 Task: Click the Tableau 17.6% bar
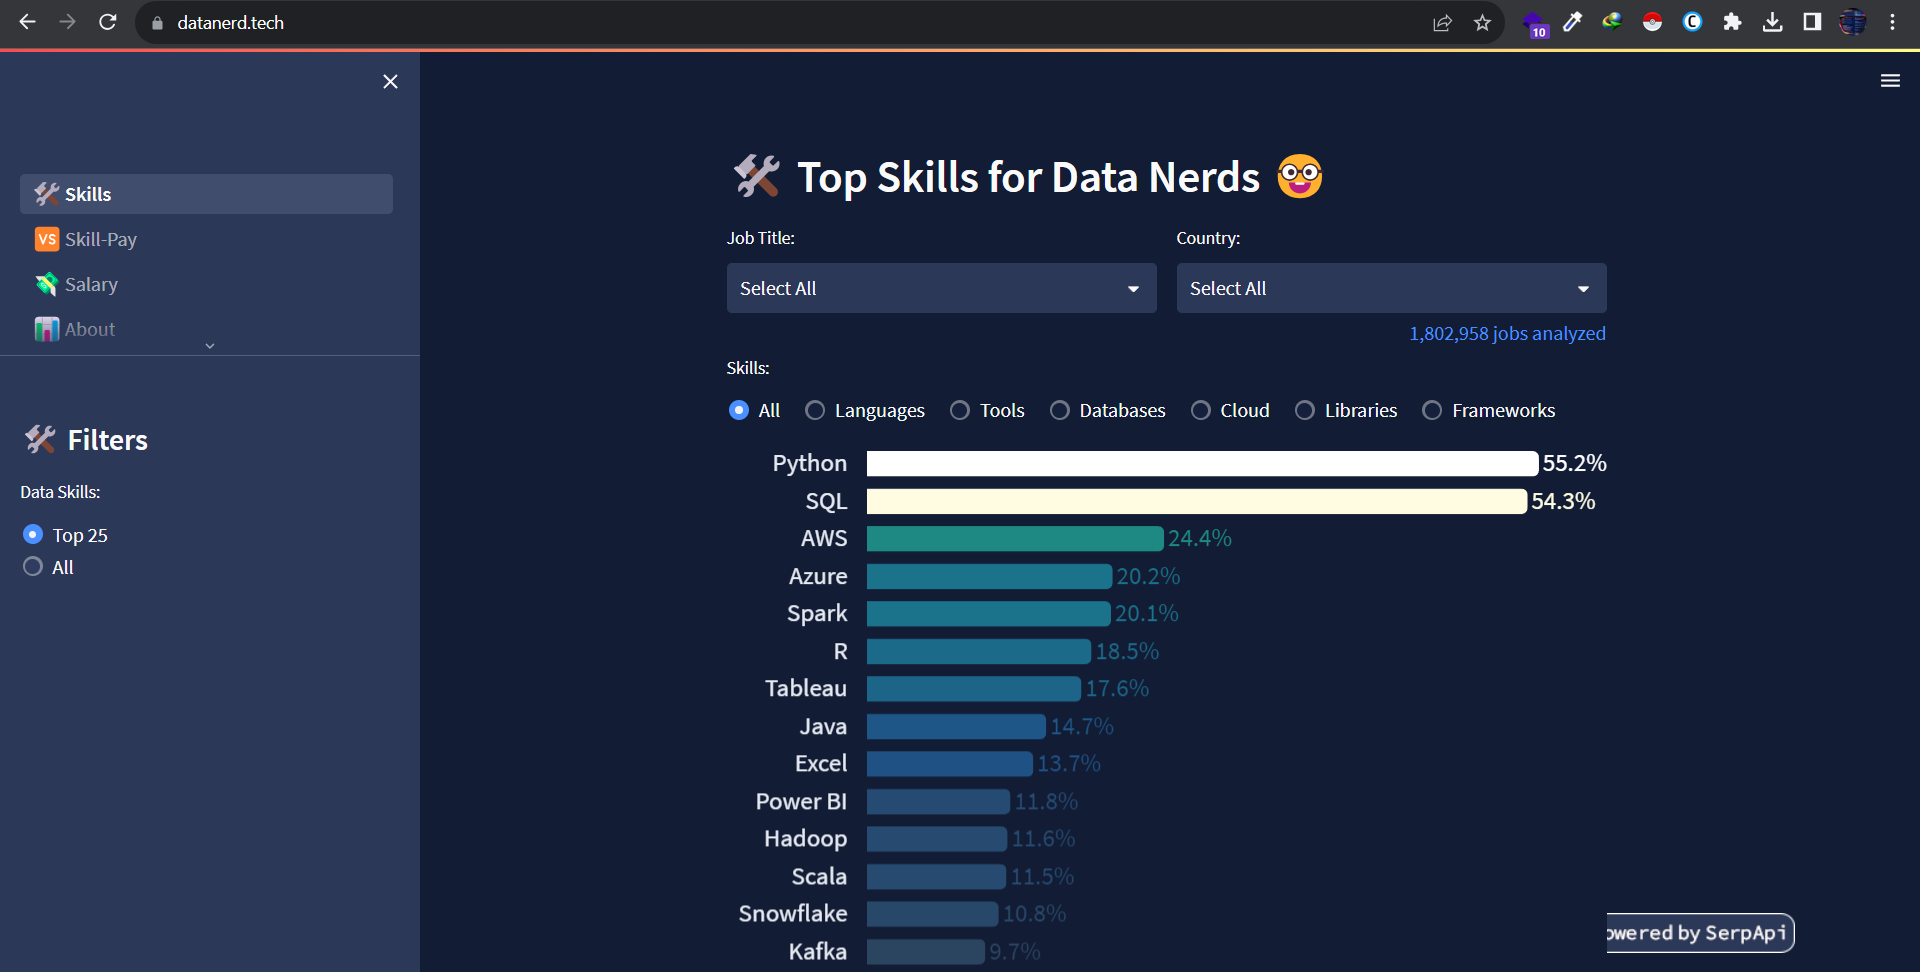click(974, 688)
